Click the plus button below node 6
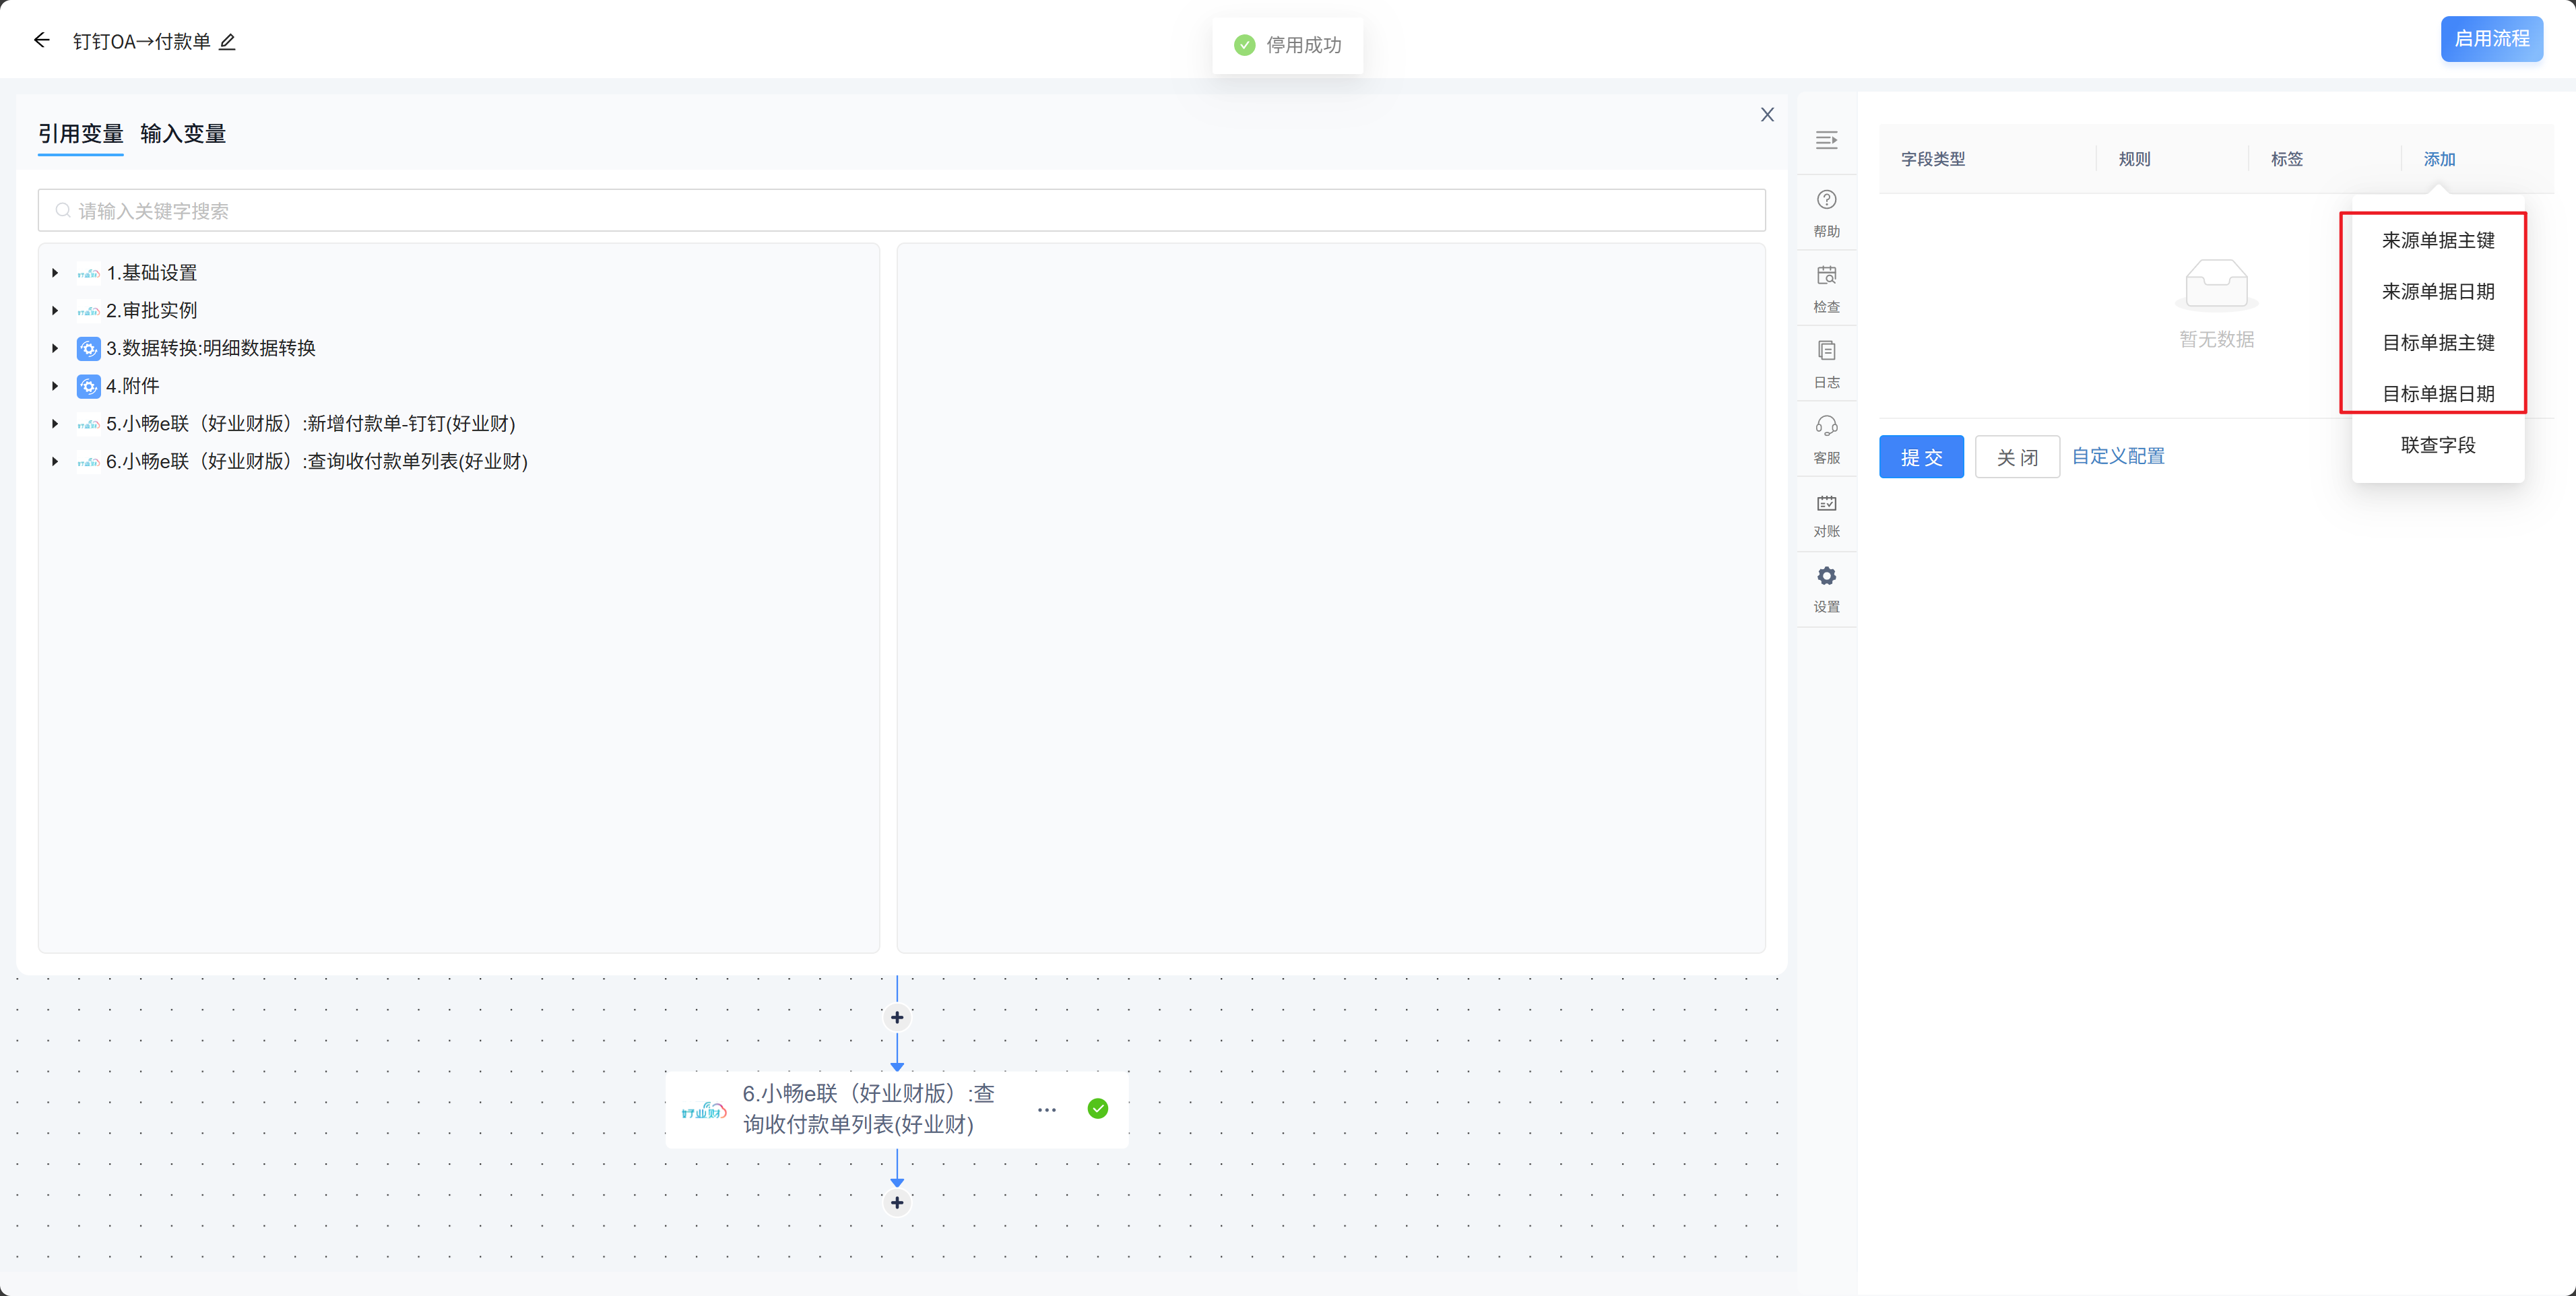The image size is (2576, 1296). (897, 1203)
